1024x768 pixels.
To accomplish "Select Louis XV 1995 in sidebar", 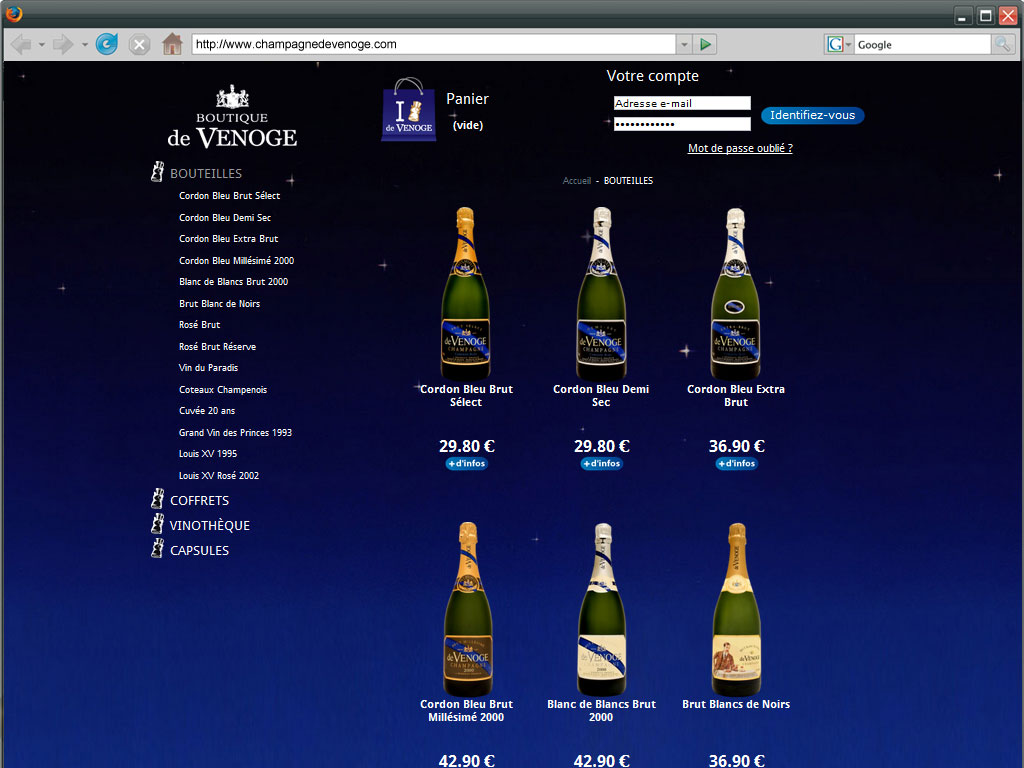I will pyautogui.click(x=208, y=454).
